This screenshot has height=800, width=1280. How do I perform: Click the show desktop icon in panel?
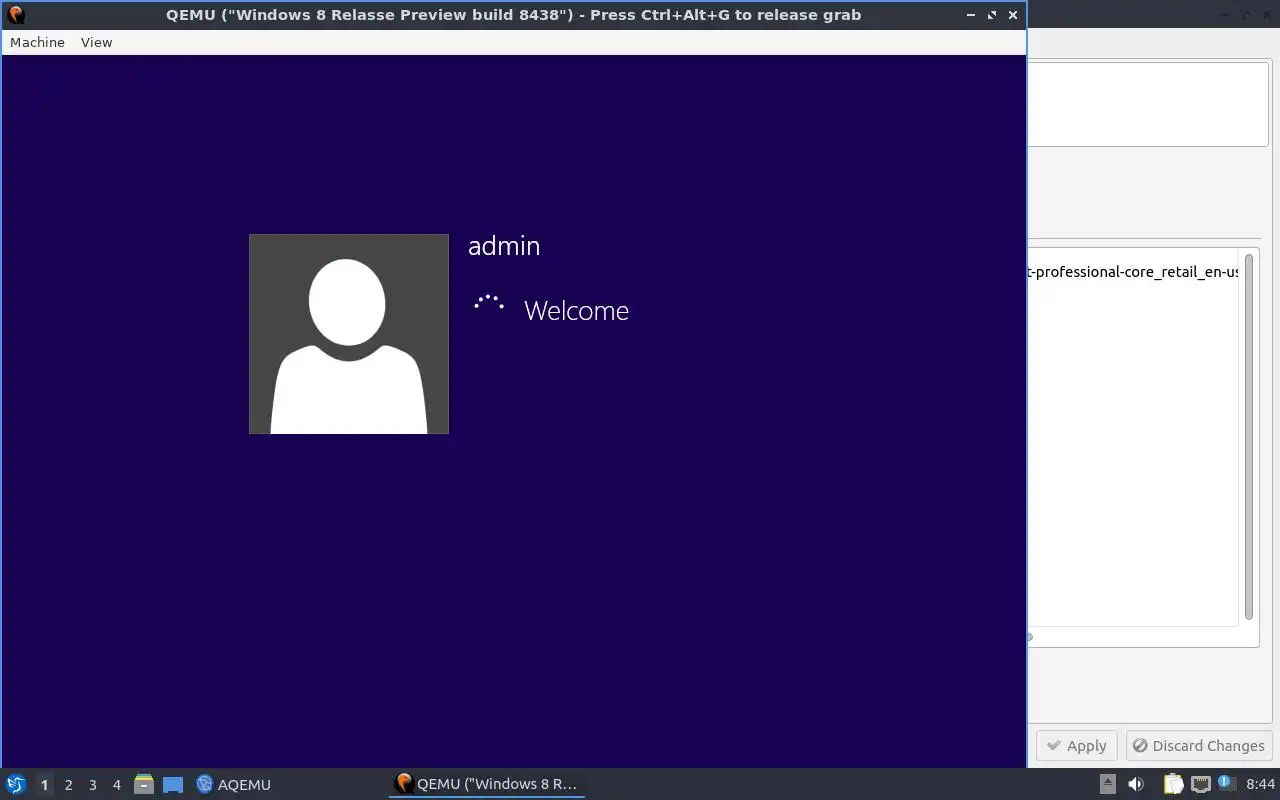173,784
